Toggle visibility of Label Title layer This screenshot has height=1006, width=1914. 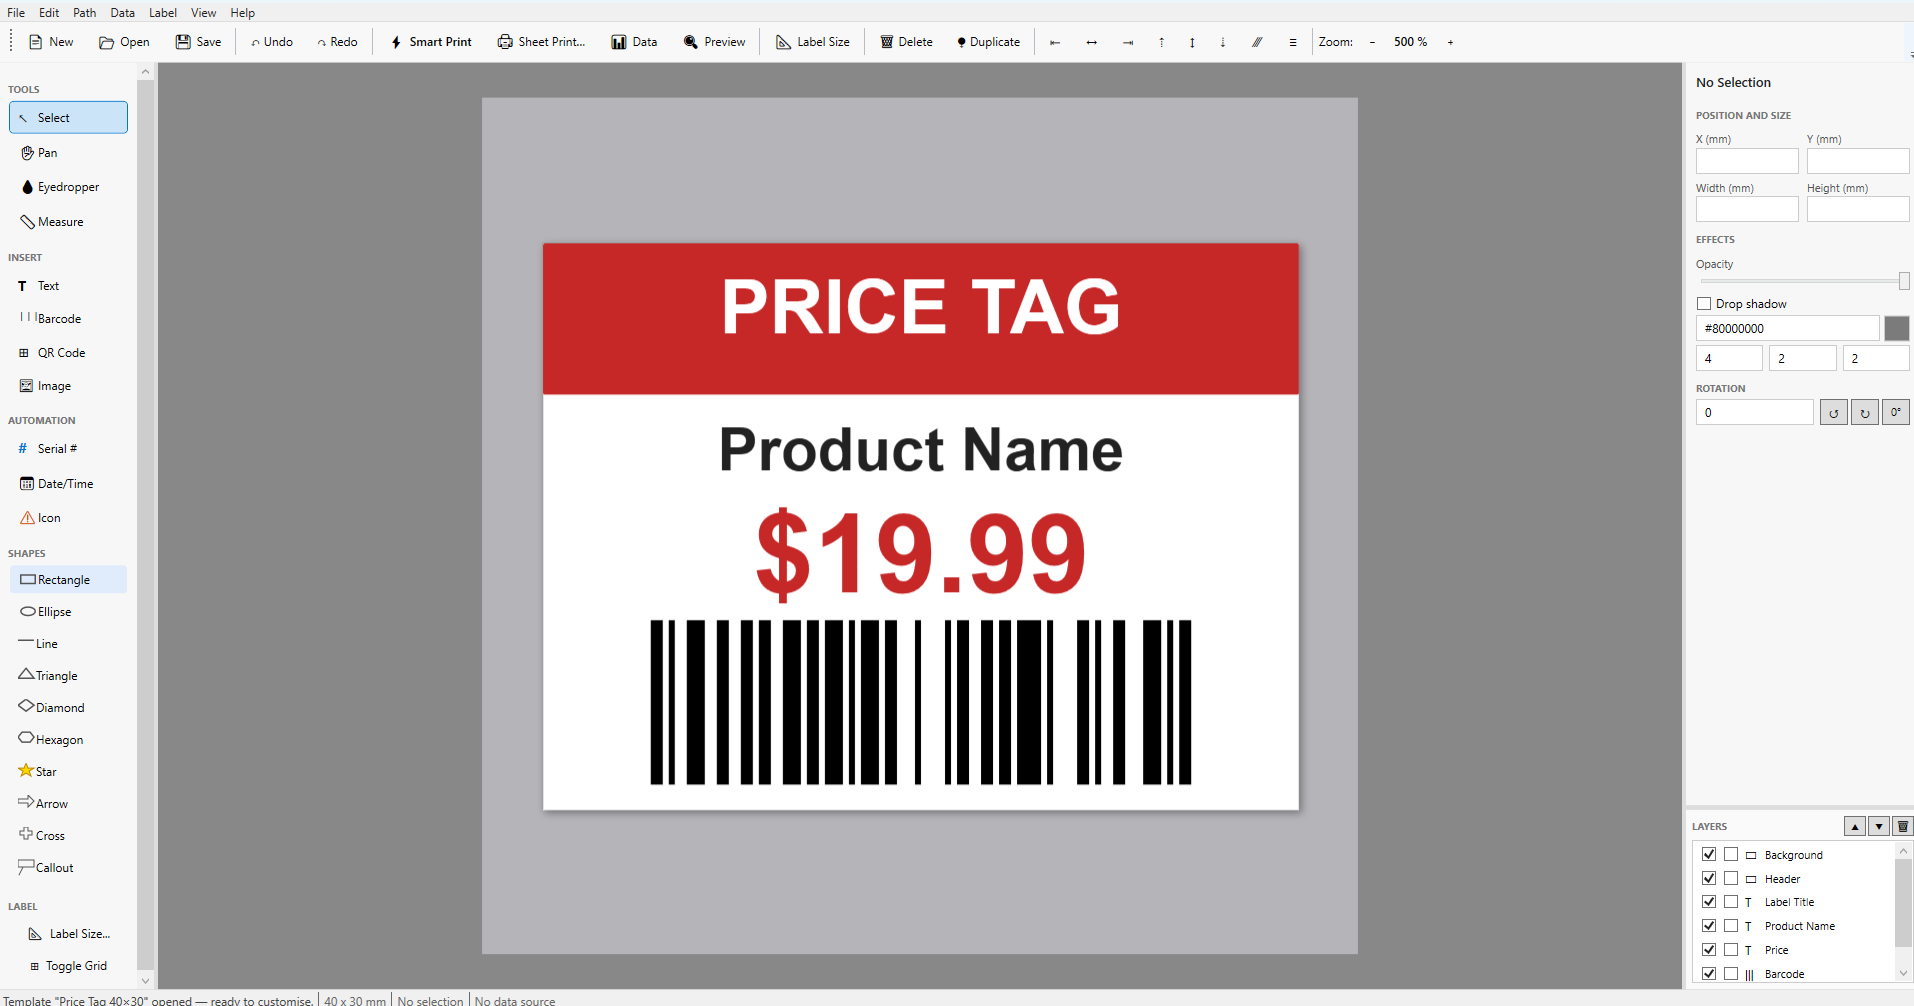click(1709, 902)
